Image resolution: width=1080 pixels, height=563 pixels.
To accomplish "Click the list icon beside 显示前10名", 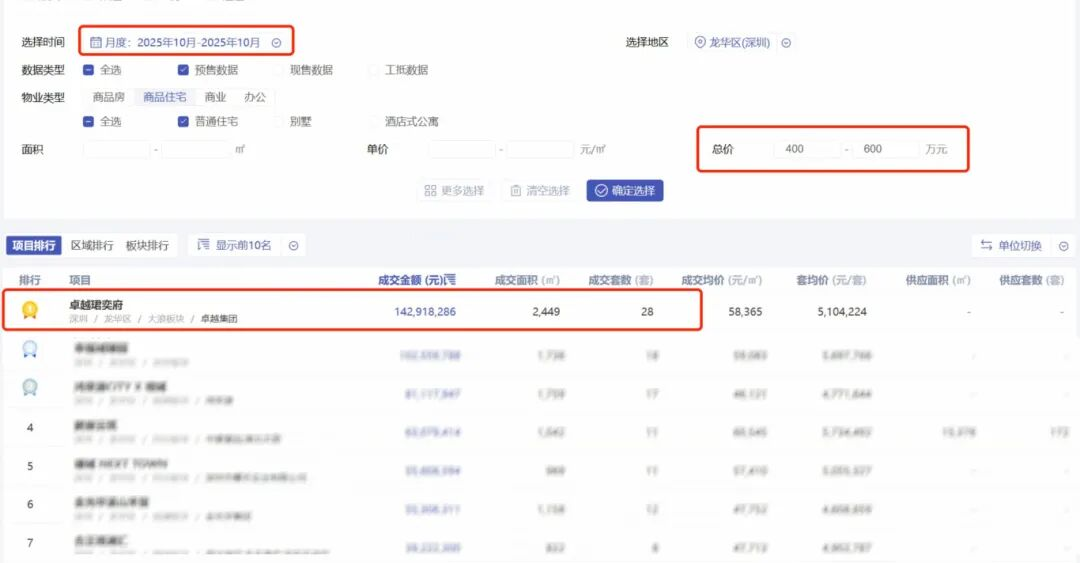I will [x=203, y=245].
